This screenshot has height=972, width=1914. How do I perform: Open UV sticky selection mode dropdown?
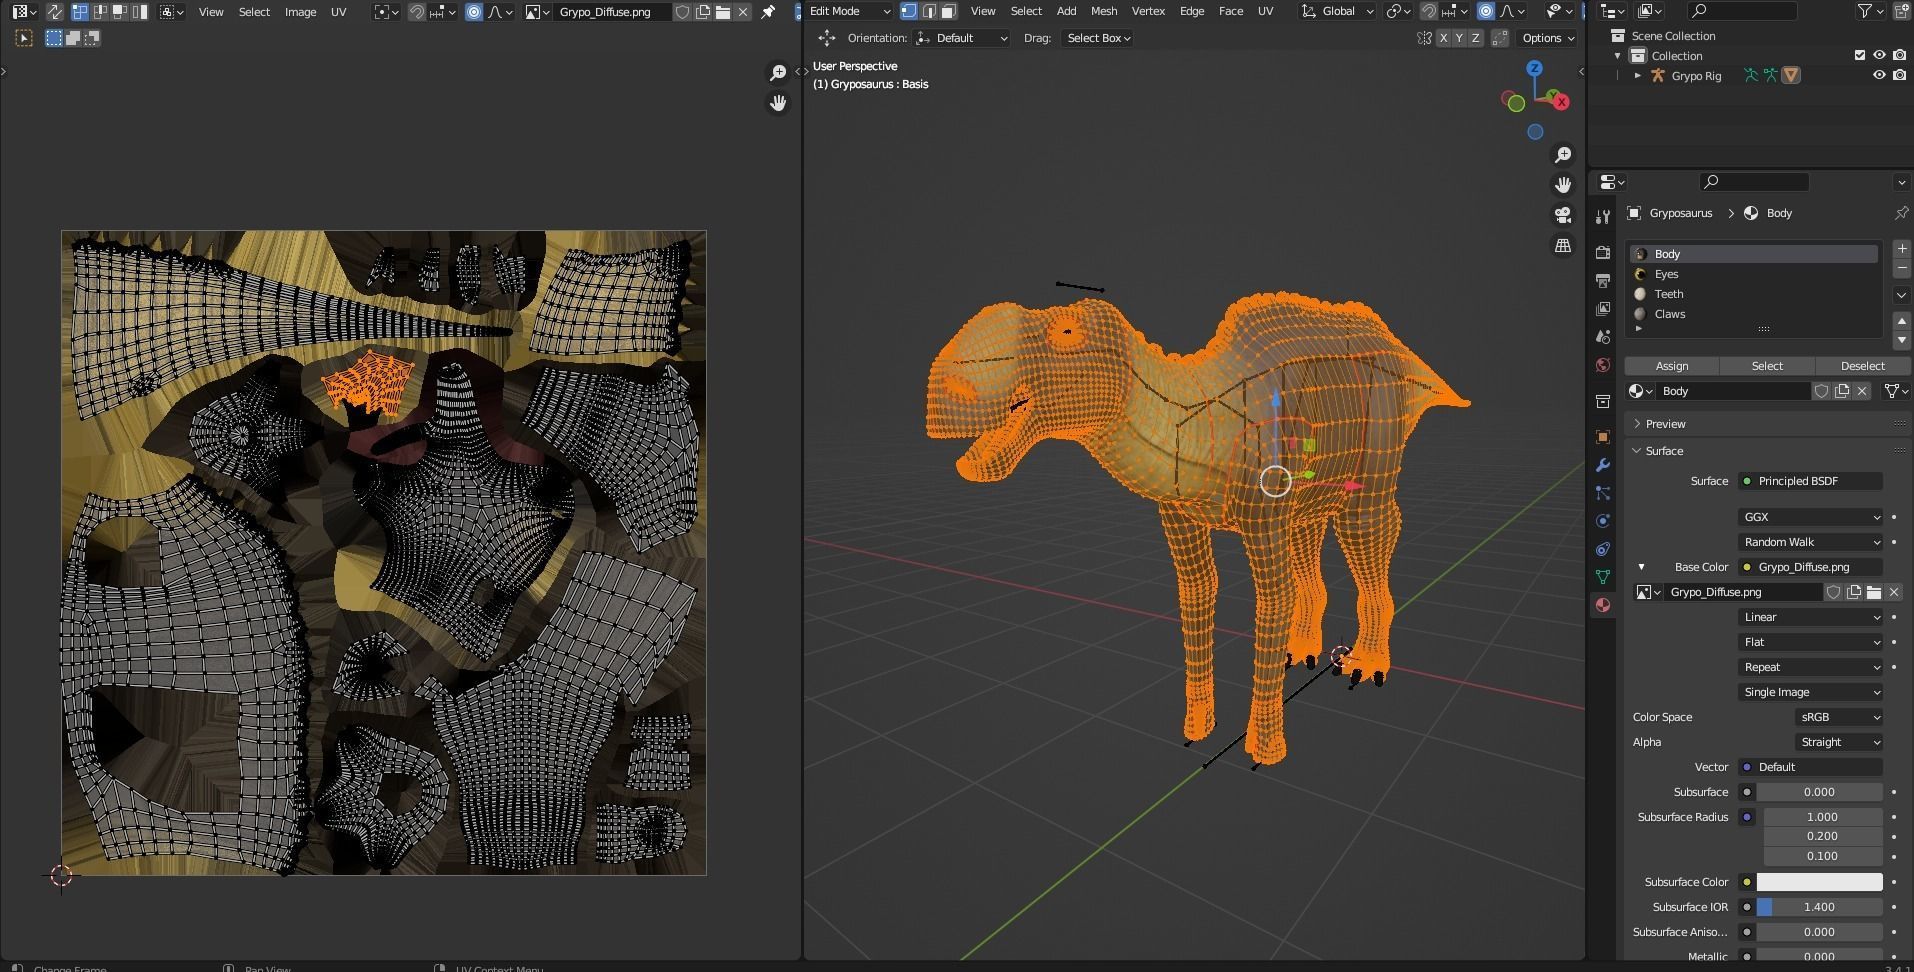[172, 12]
